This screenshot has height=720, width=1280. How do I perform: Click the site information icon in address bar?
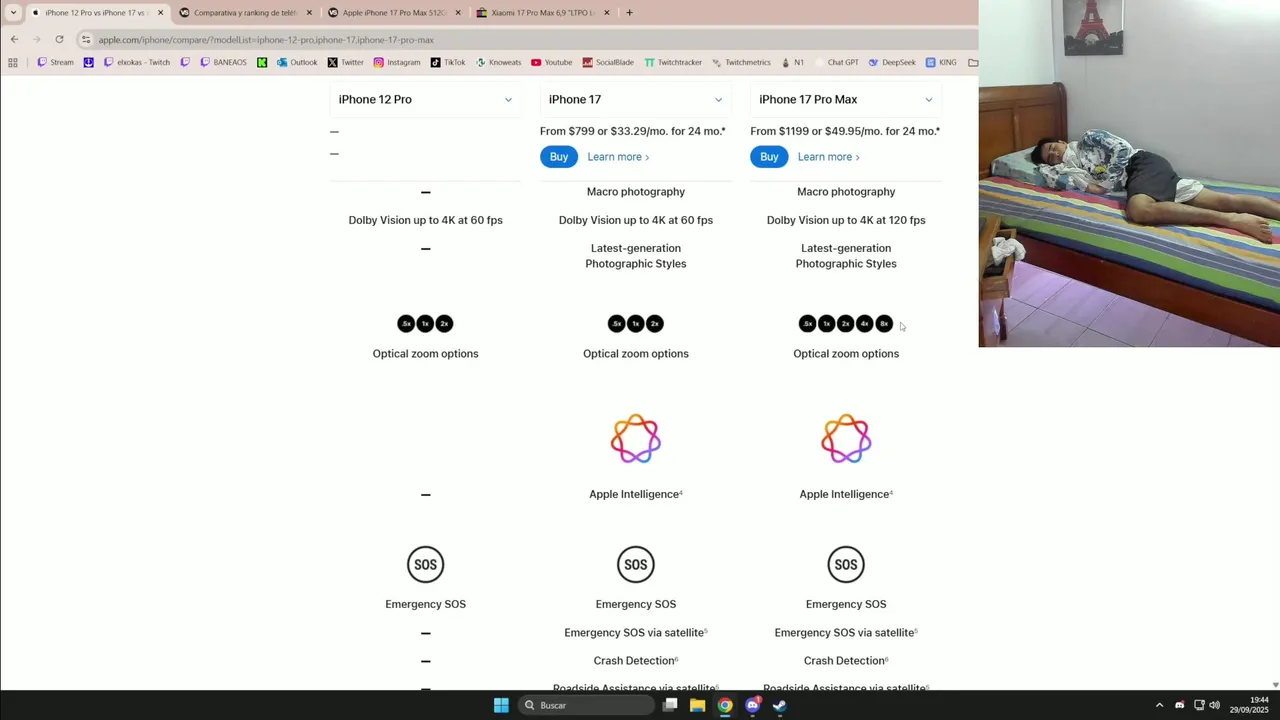pos(87,40)
